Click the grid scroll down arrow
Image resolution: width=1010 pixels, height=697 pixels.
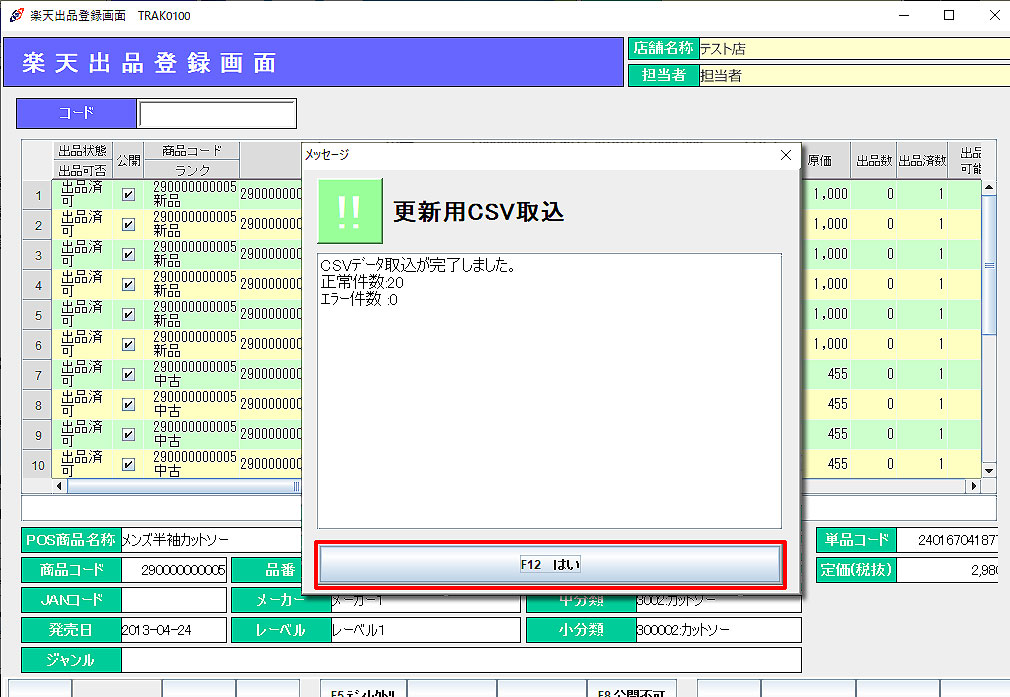tap(989, 470)
